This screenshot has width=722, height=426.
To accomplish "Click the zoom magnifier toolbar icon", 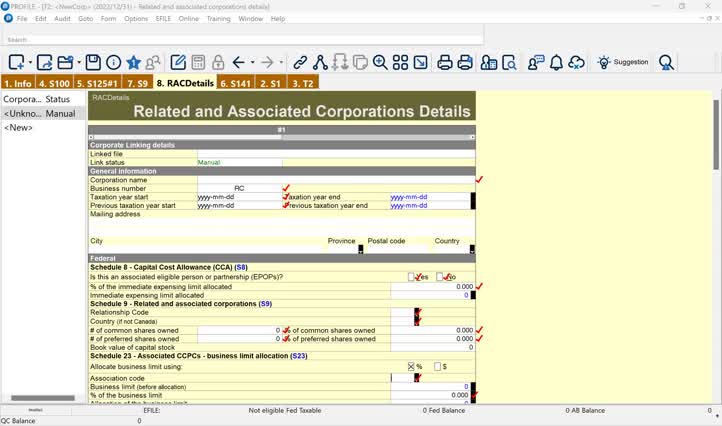I will (380, 63).
